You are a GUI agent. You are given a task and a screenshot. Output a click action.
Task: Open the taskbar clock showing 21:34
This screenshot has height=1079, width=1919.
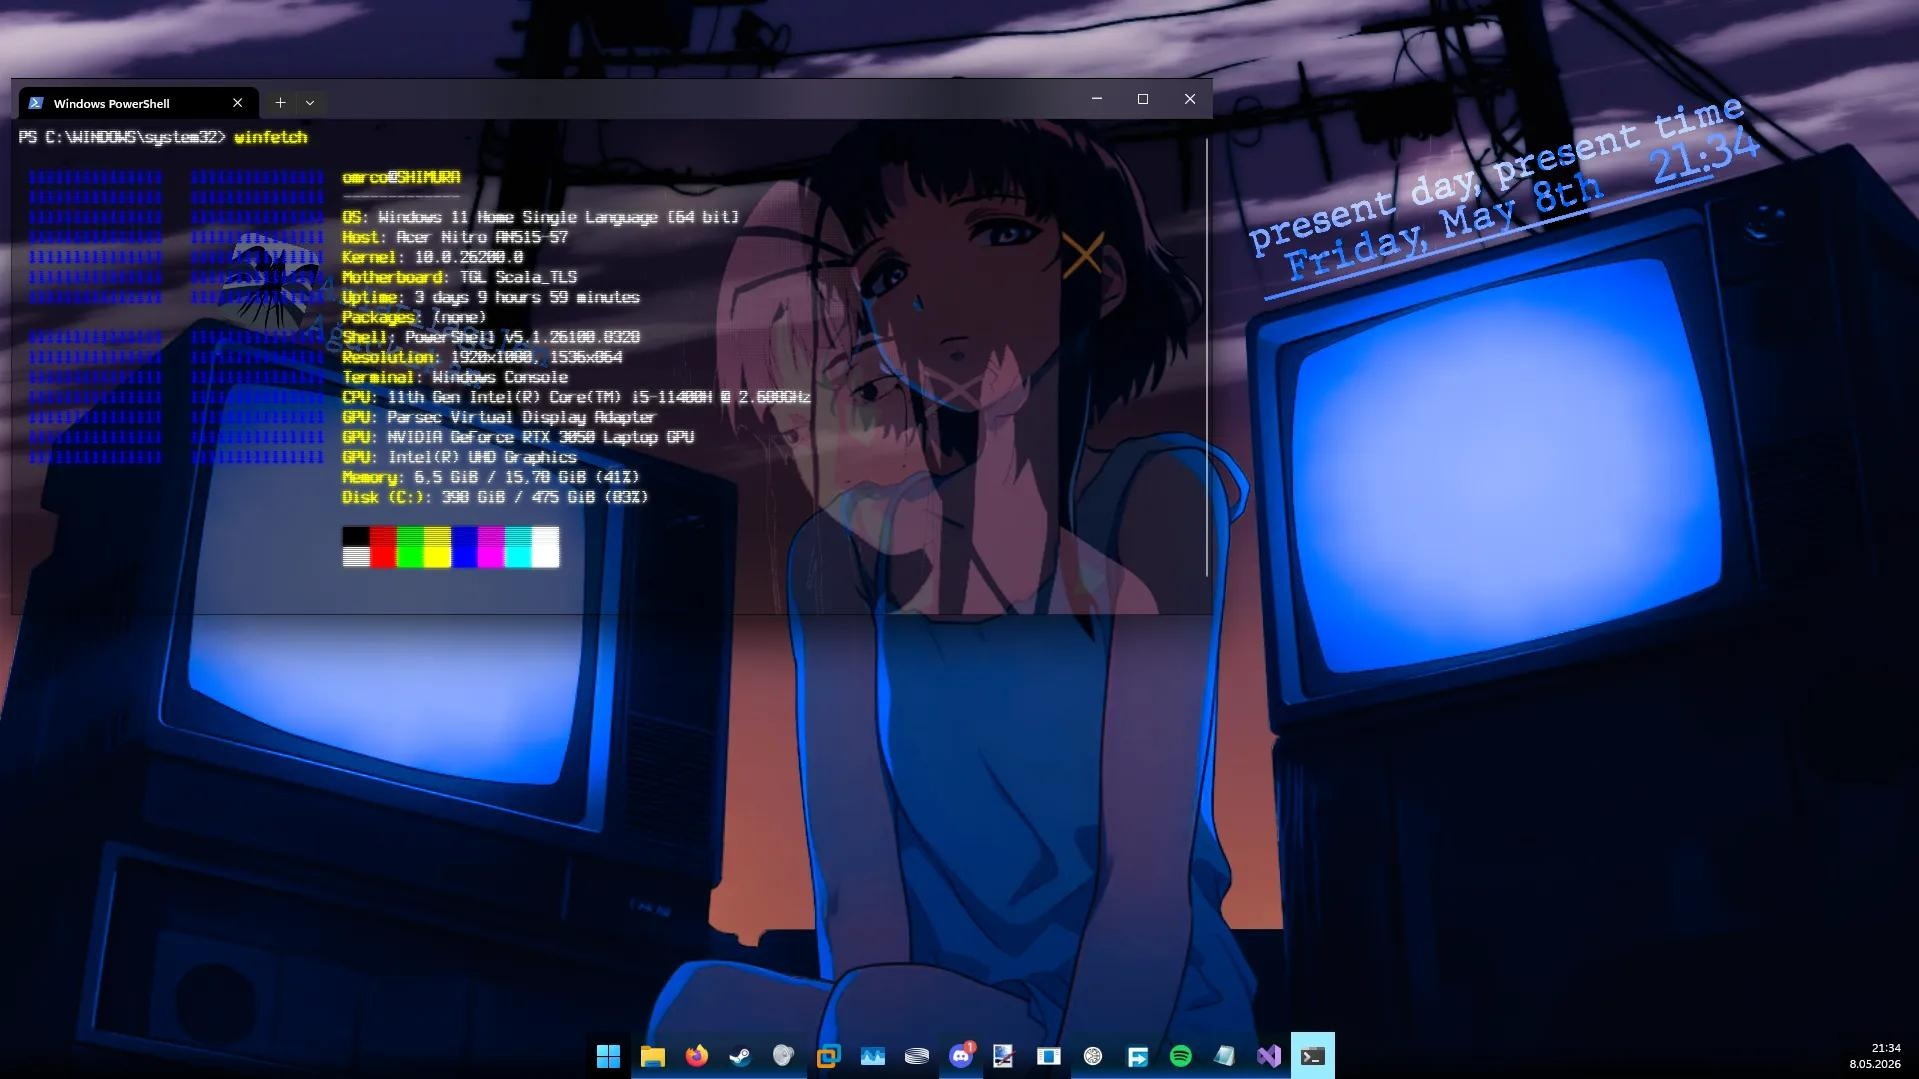[1875, 1056]
